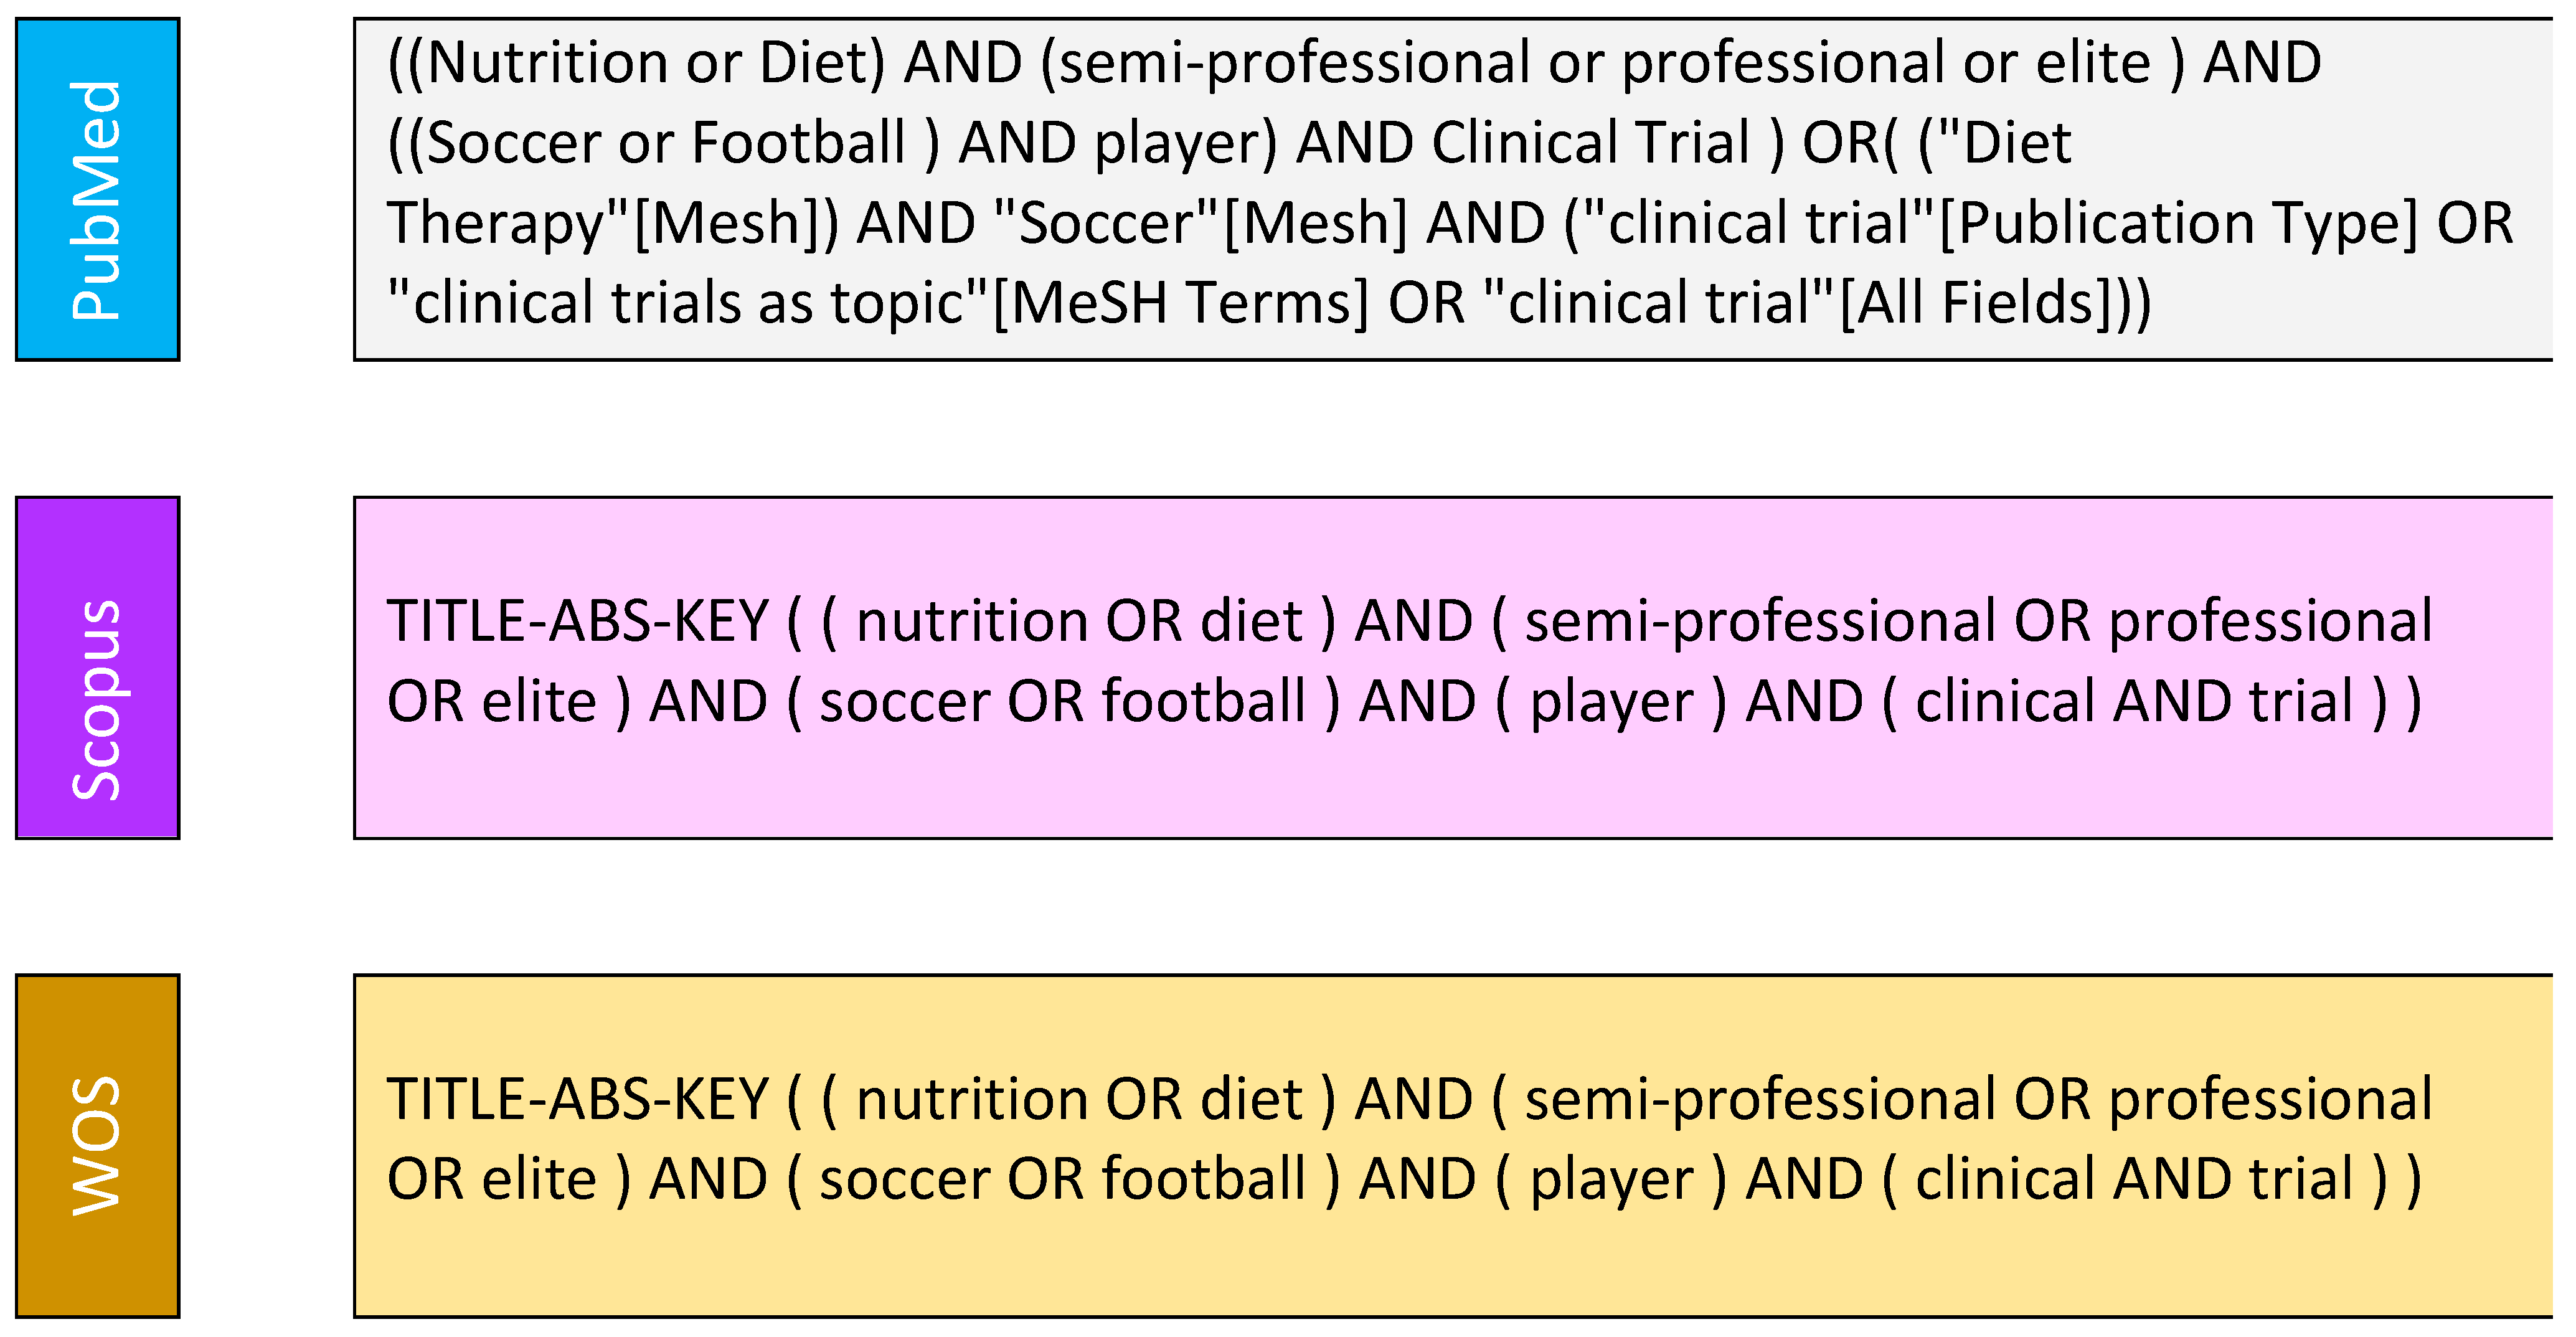
Task: Click "semi-professional" in the Scopus query
Action: coord(1760,621)
